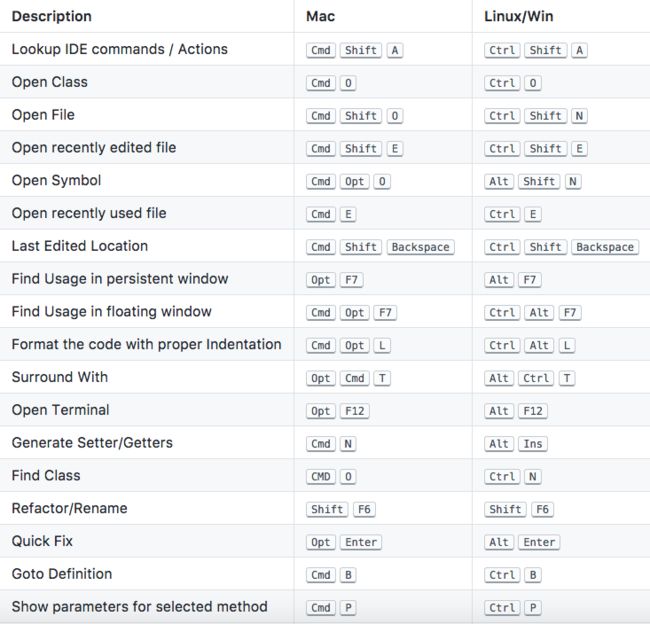Click the Ins key badge

(x=533, y=444)
